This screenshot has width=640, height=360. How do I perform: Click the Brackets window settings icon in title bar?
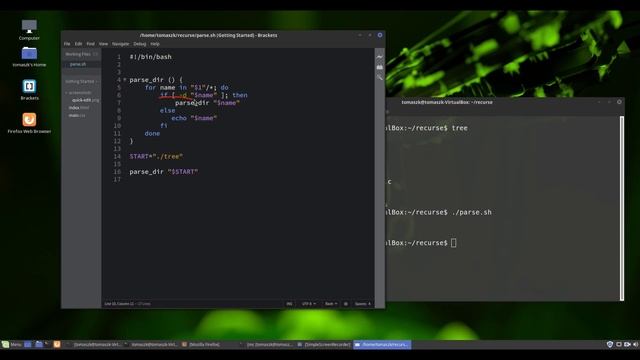pyautogui.click(x=380, y=35)
